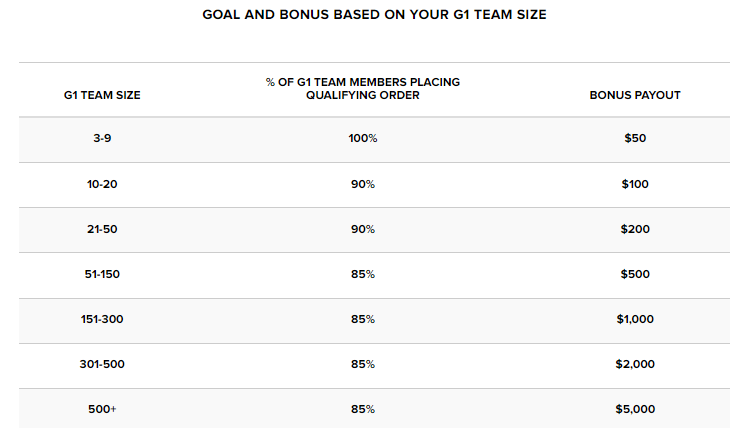Viewport: 745px width, 428px height.
Task: Select the 10-20 team size cell
Action: 102,184
